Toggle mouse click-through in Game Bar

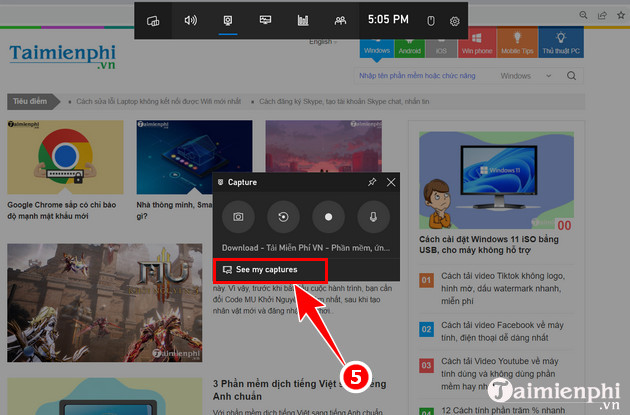(431, 20)
